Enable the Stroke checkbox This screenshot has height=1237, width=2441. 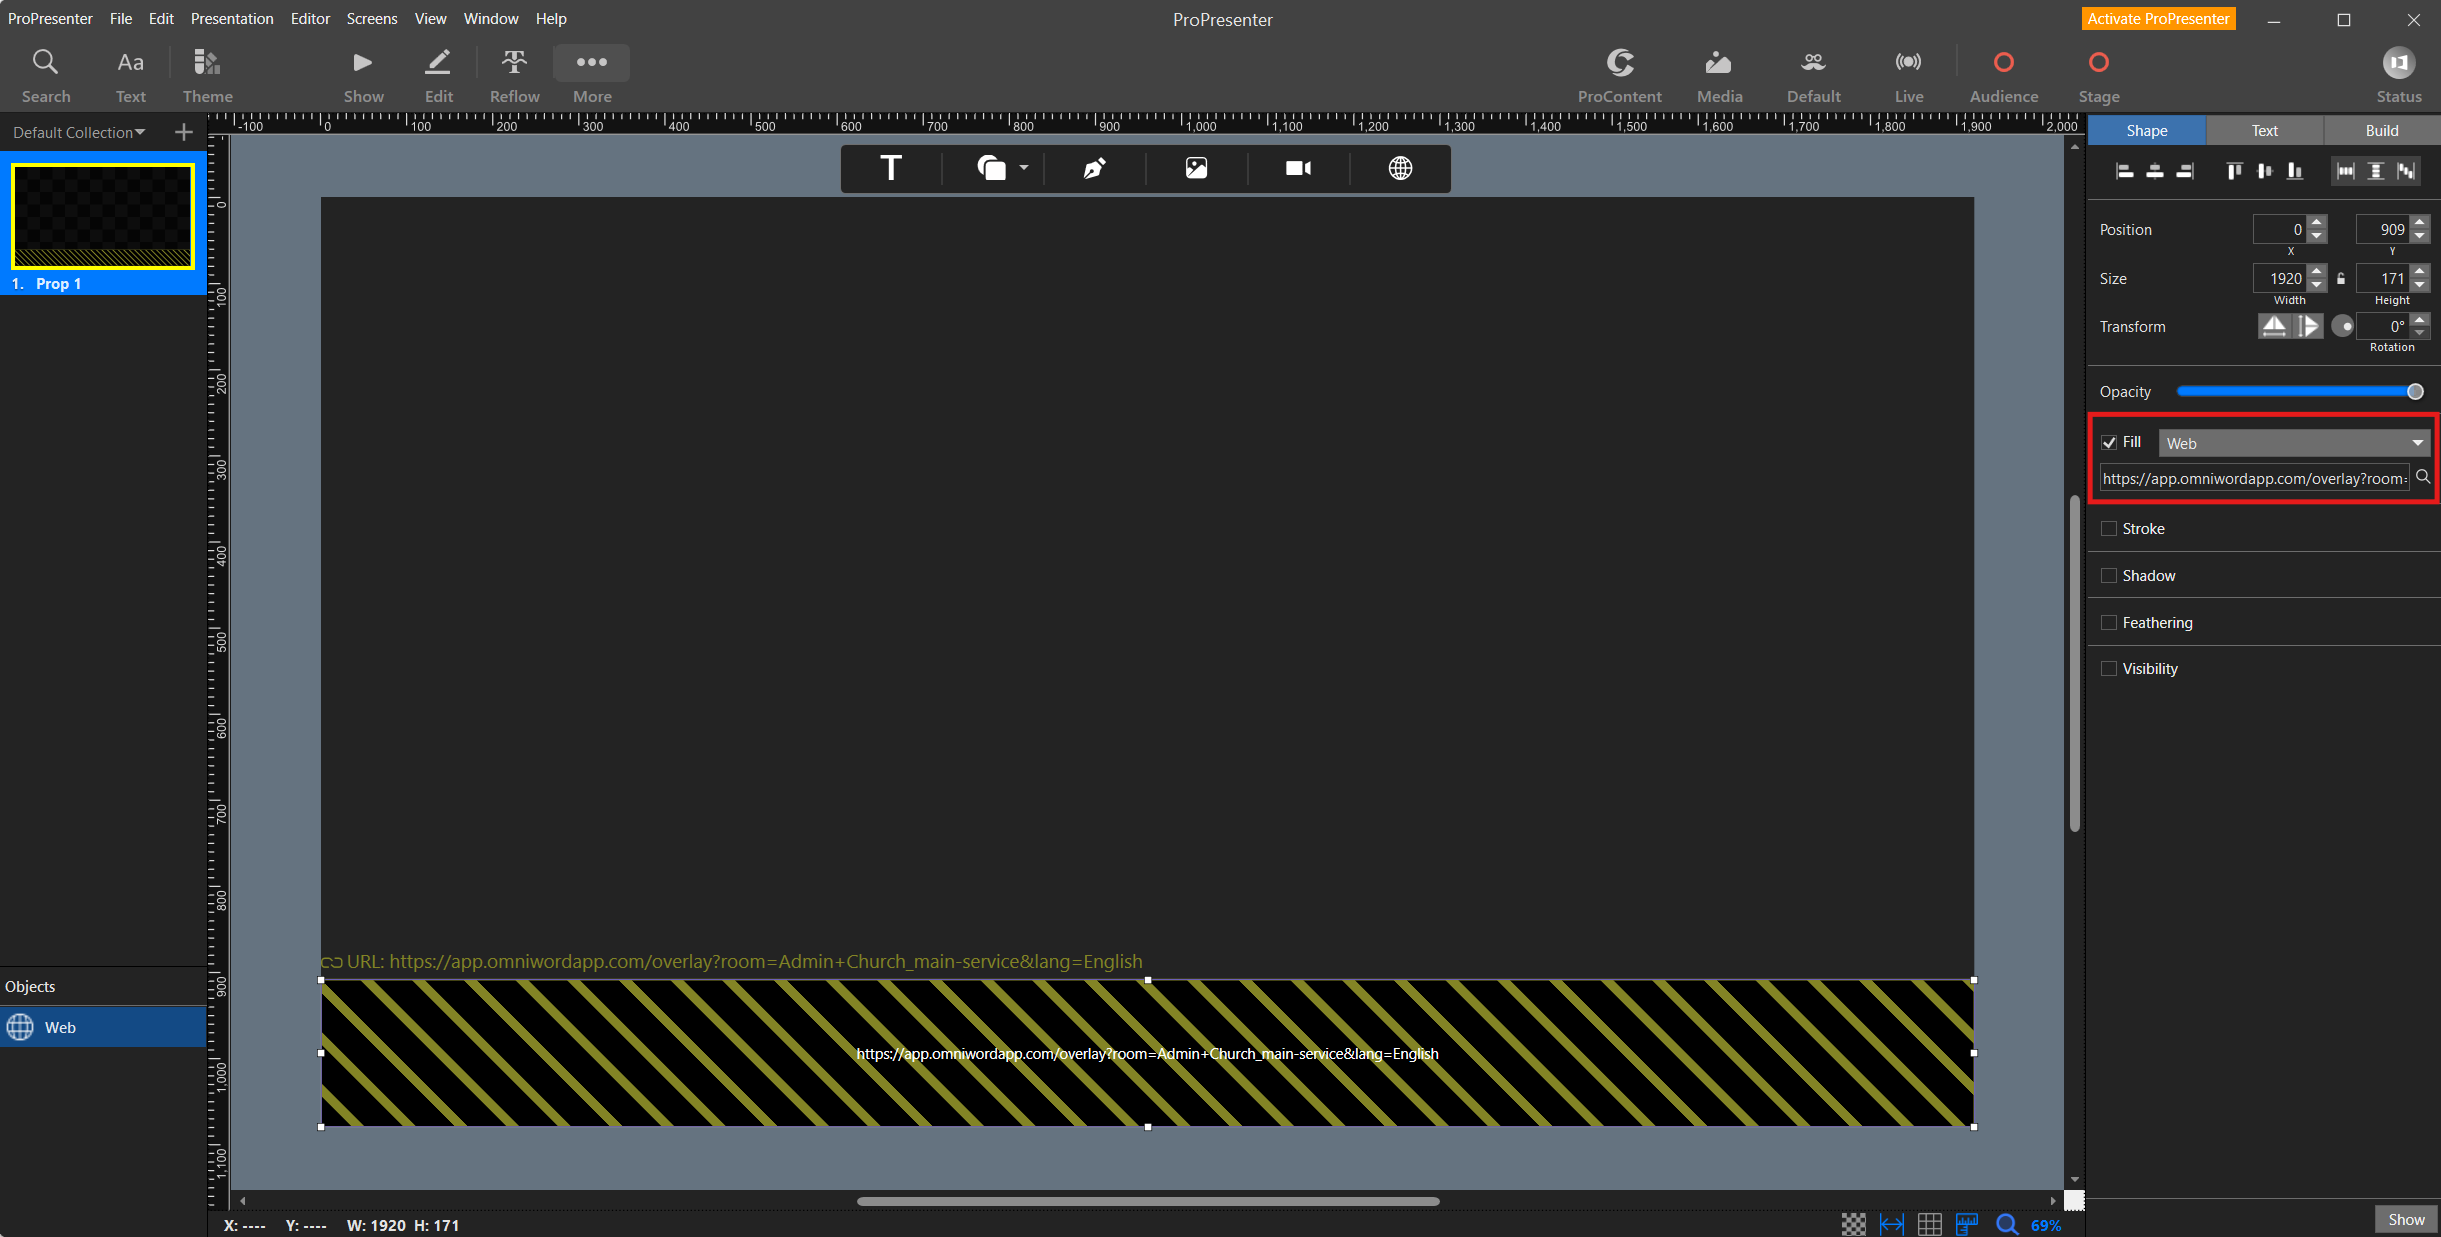[x=2109, y=528]
